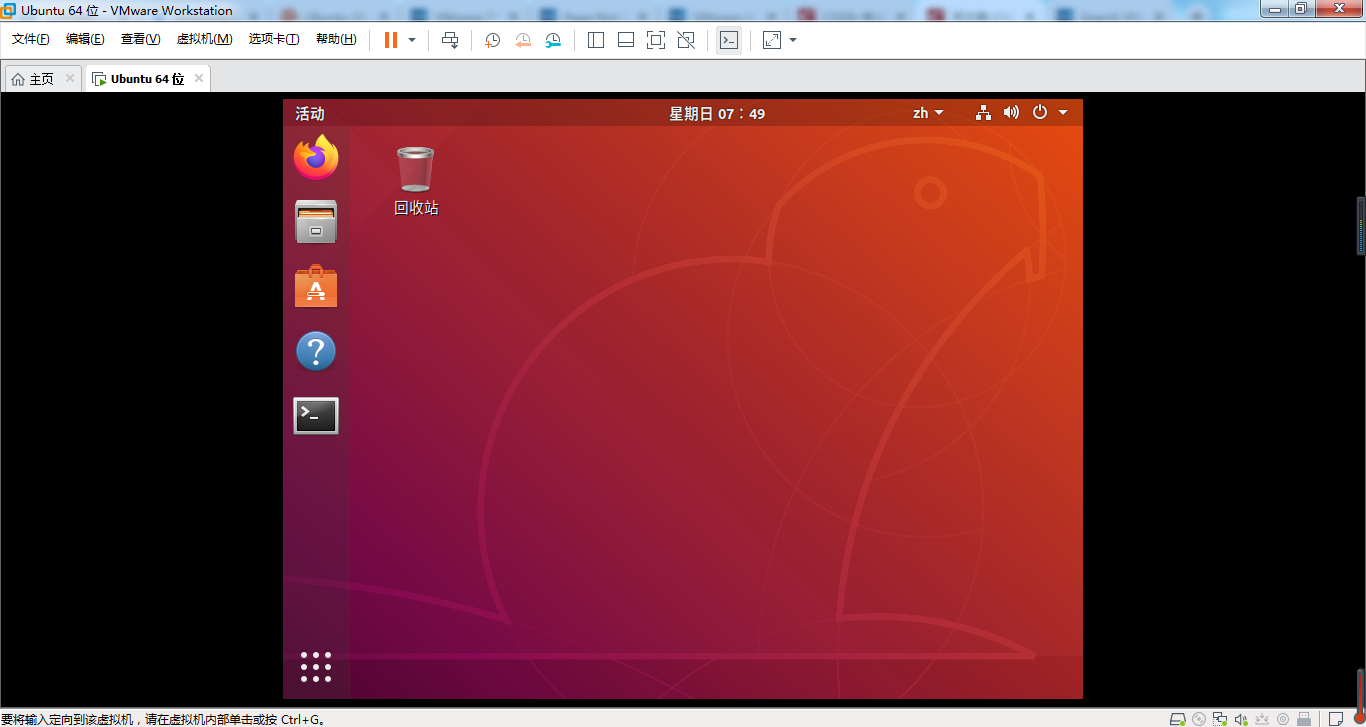Click the Ubuntu volume speaker indicator
Screen dimensions: 1366x727
(1011, 113)
